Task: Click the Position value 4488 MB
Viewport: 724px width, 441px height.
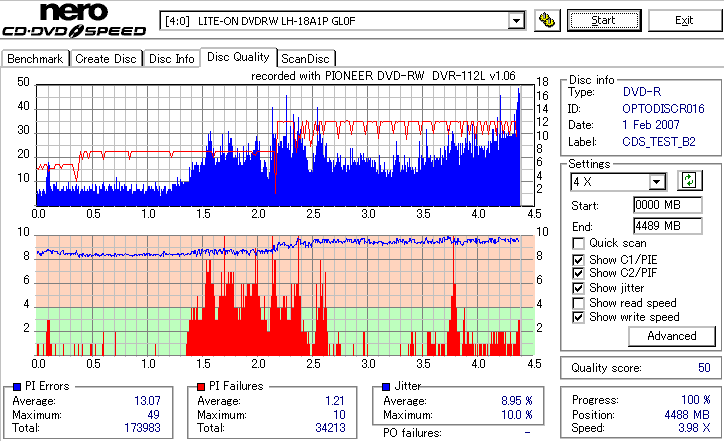Action: click(687, 415)
